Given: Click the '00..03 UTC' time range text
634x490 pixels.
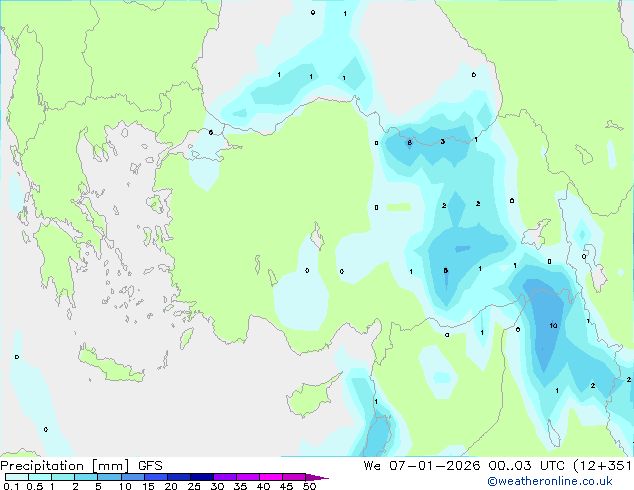Looking at the screenshot, I should click(x=526, y=466).
